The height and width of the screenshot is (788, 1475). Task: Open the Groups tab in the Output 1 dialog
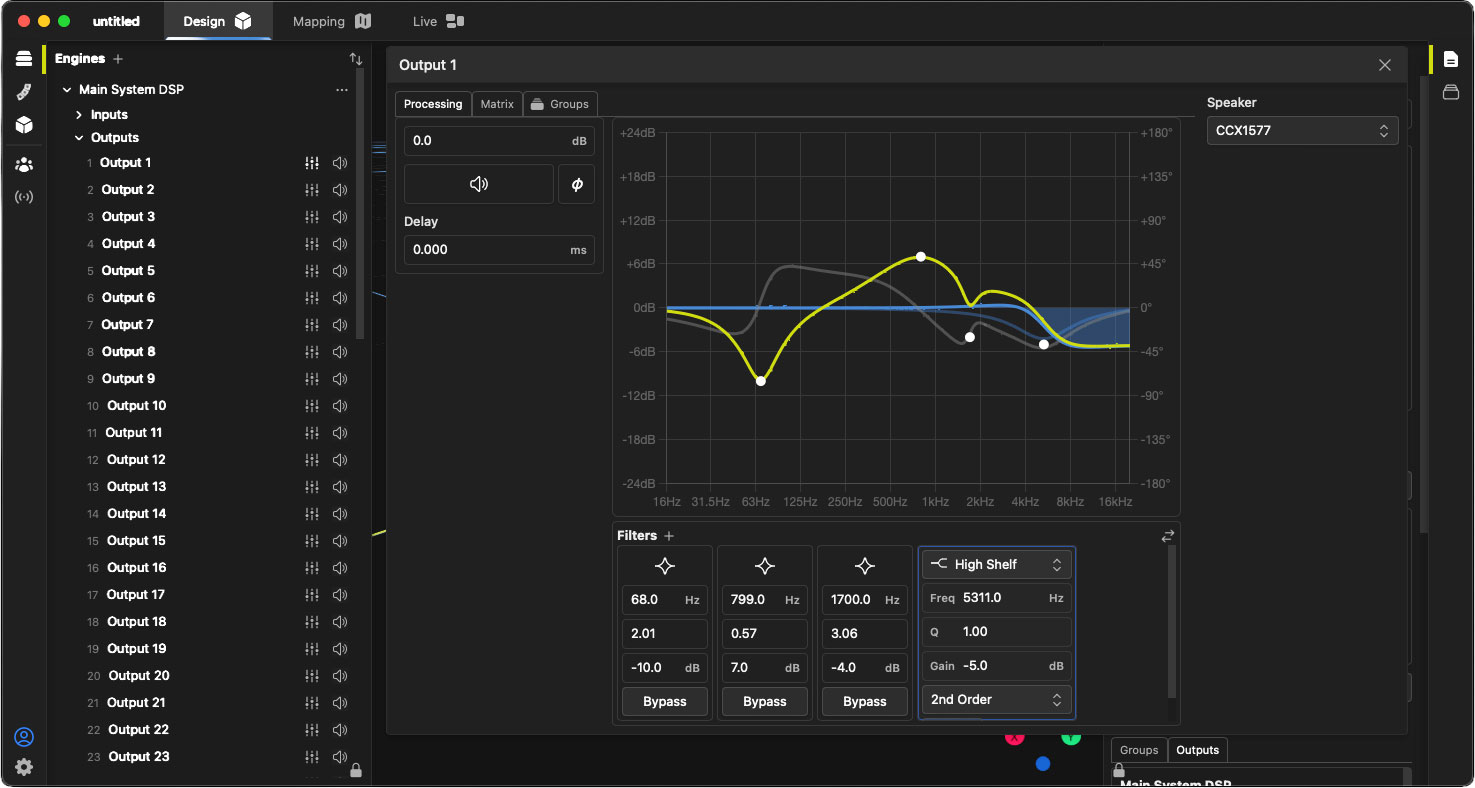point(560,104)
